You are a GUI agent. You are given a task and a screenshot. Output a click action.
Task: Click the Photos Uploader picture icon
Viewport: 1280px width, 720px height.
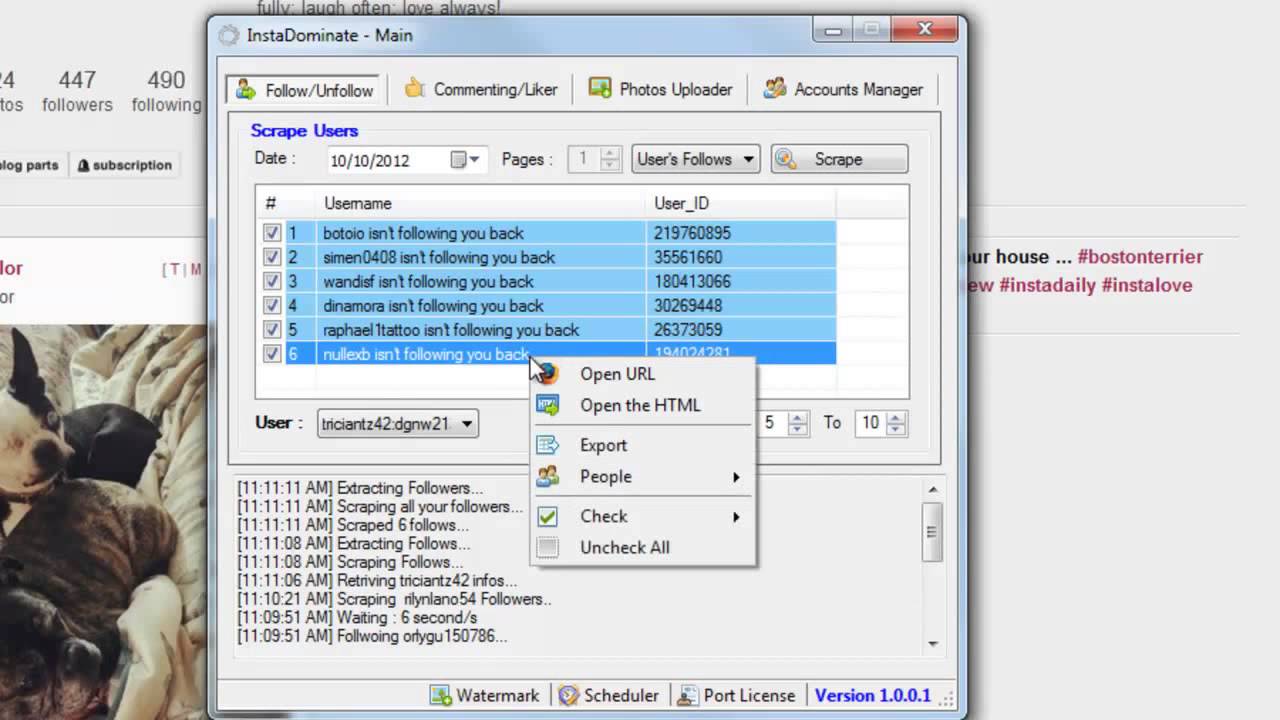(x=600, y=88)
